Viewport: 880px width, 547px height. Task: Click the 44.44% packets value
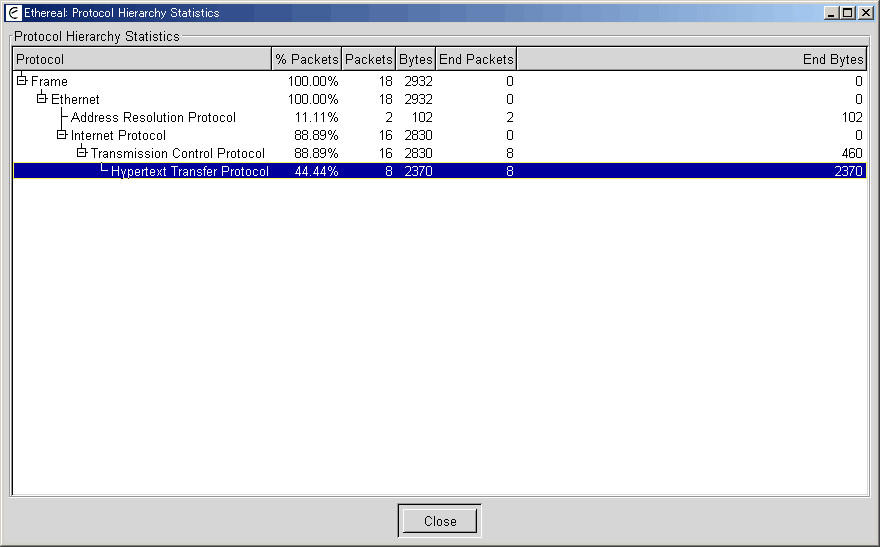tap(317, 171)
